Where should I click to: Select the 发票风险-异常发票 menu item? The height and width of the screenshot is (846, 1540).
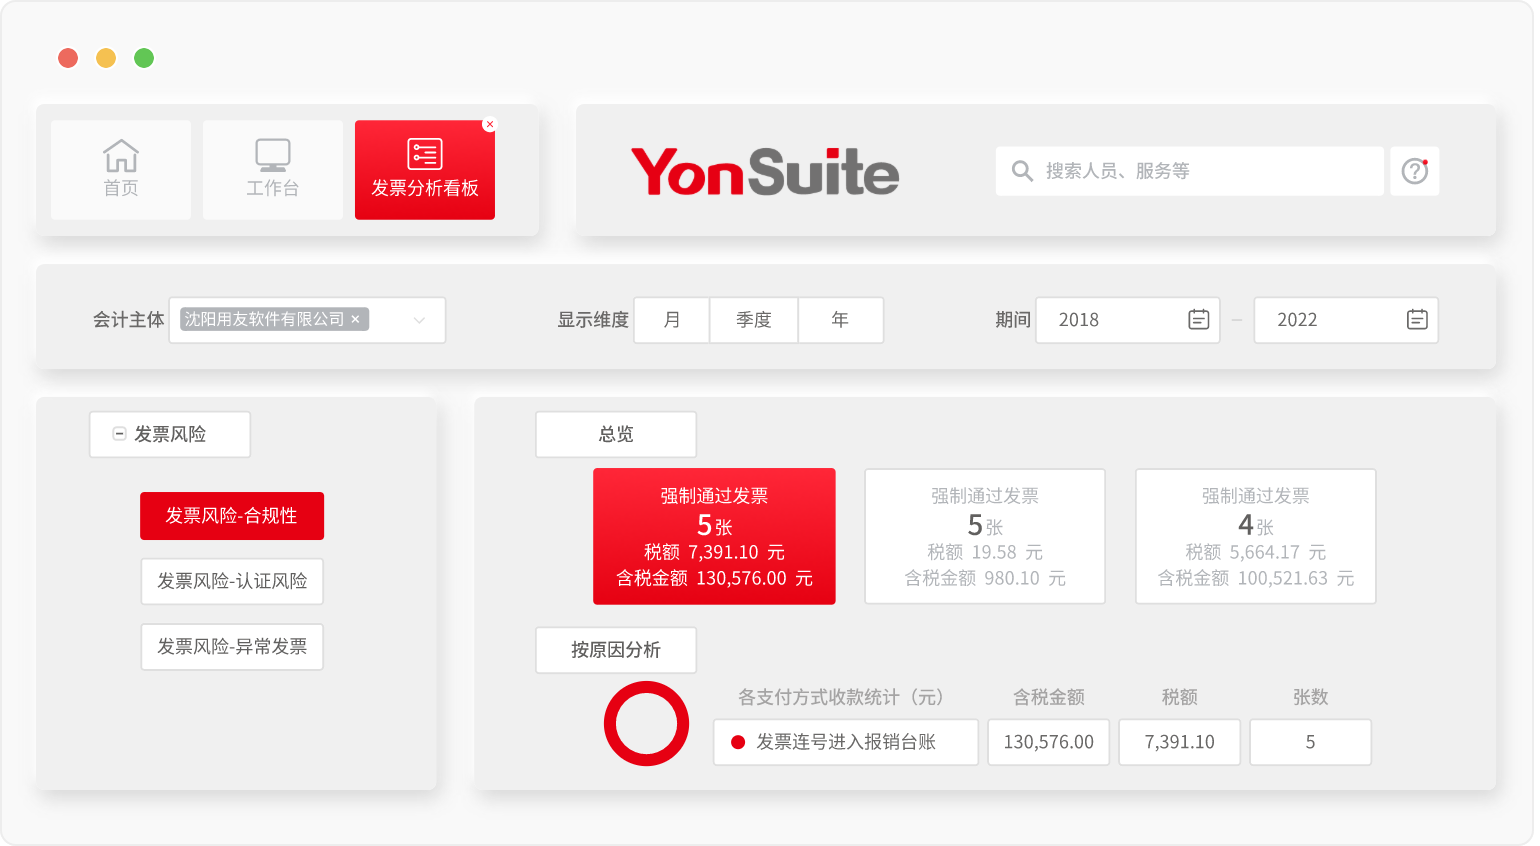(232, 647)
